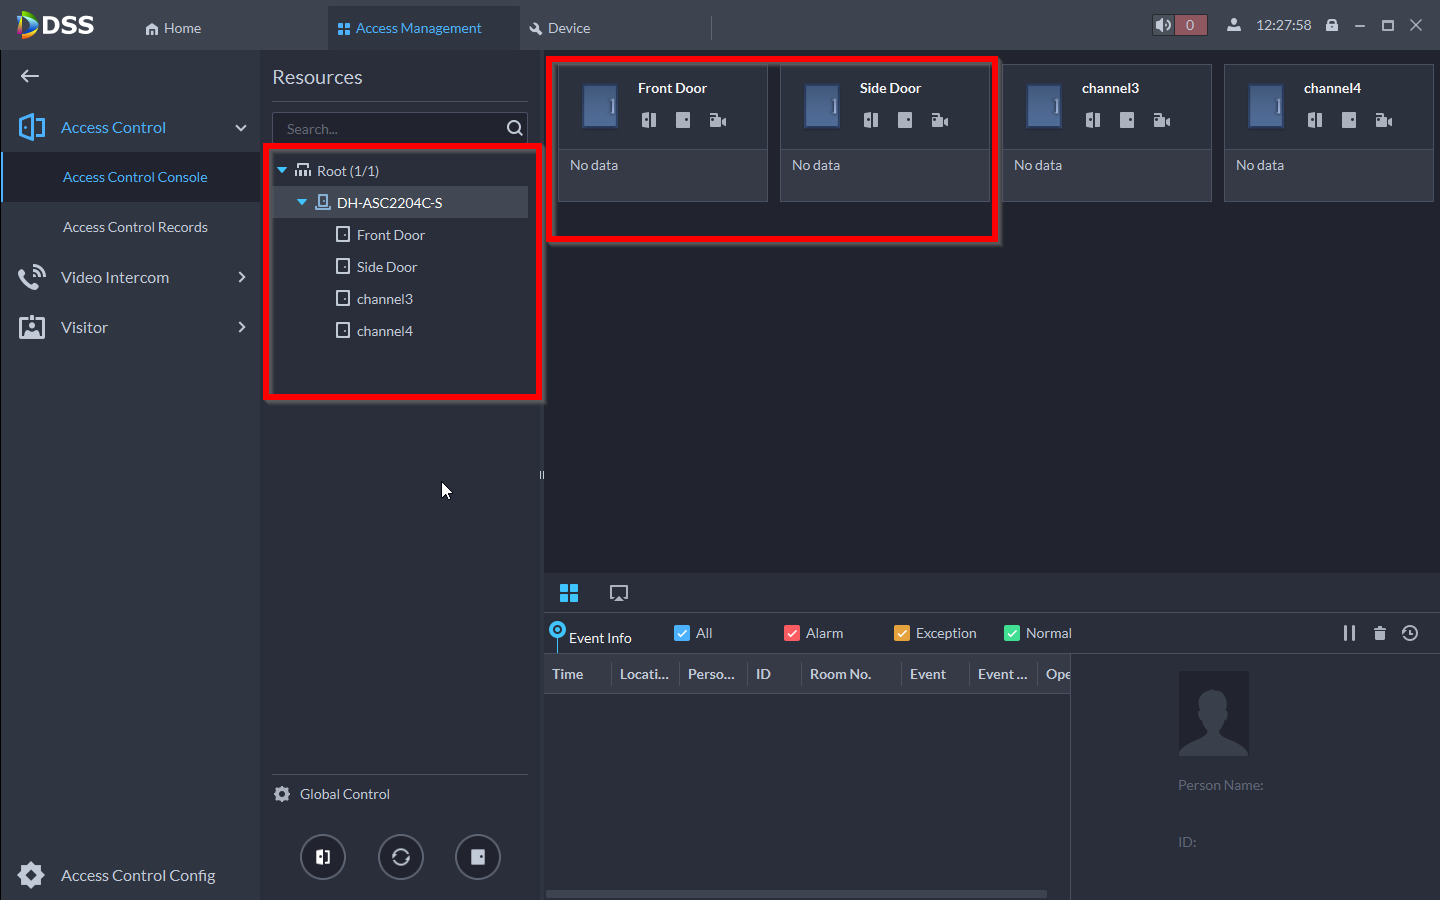The width and height of the screenshot is (1440, 900).
Task: Collapse the Root (1/1) tree node
Action: pos(282,171)
